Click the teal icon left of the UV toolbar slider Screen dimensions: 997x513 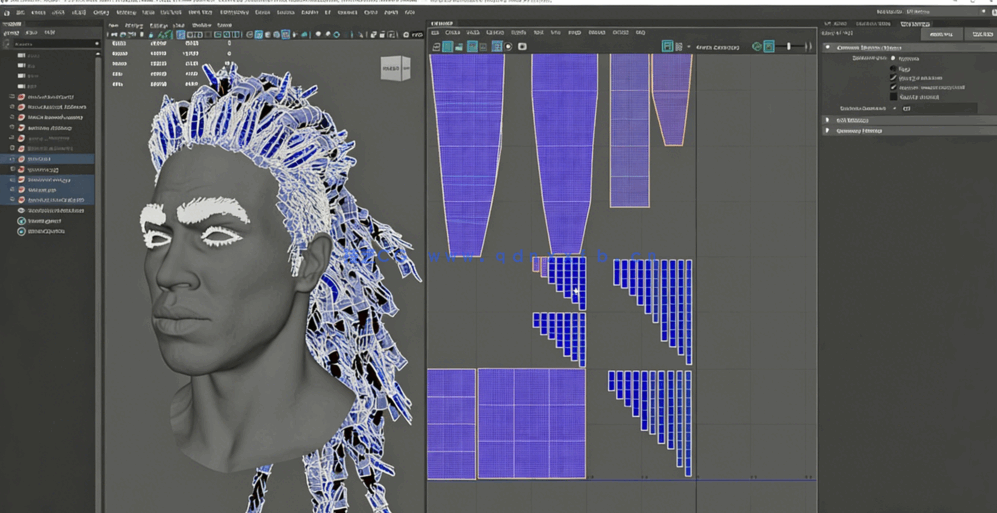(x=768, y=47)
